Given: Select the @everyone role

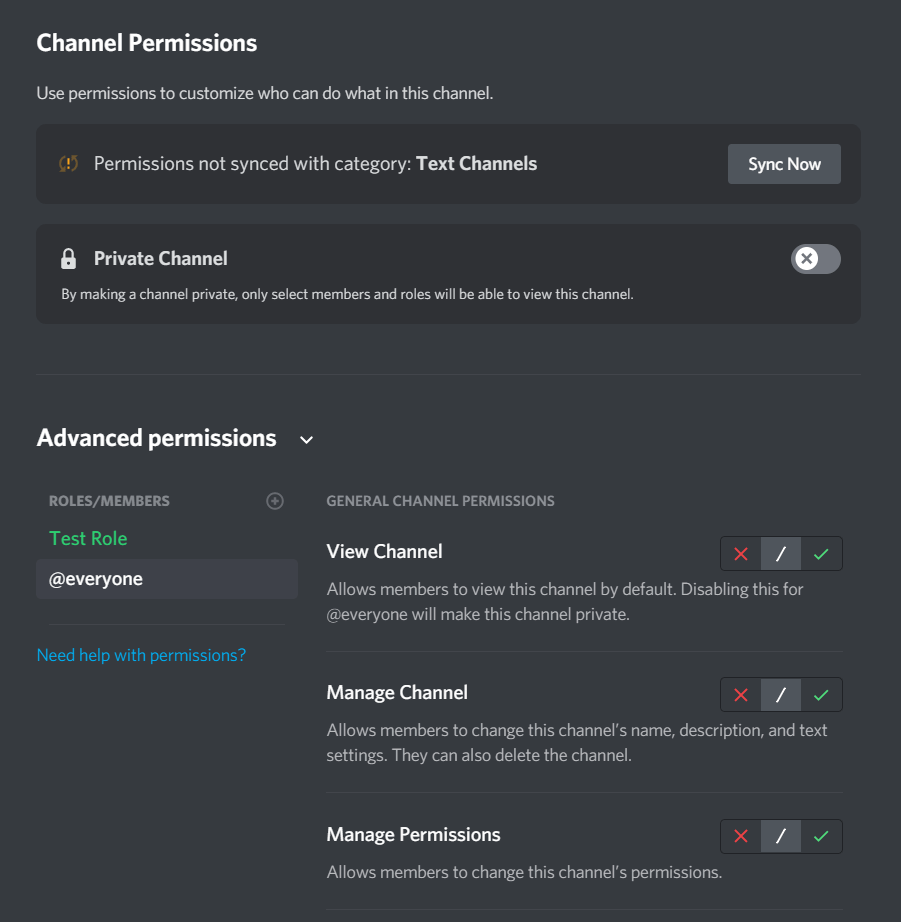Looking at the screenshot, I should point(96,579).
